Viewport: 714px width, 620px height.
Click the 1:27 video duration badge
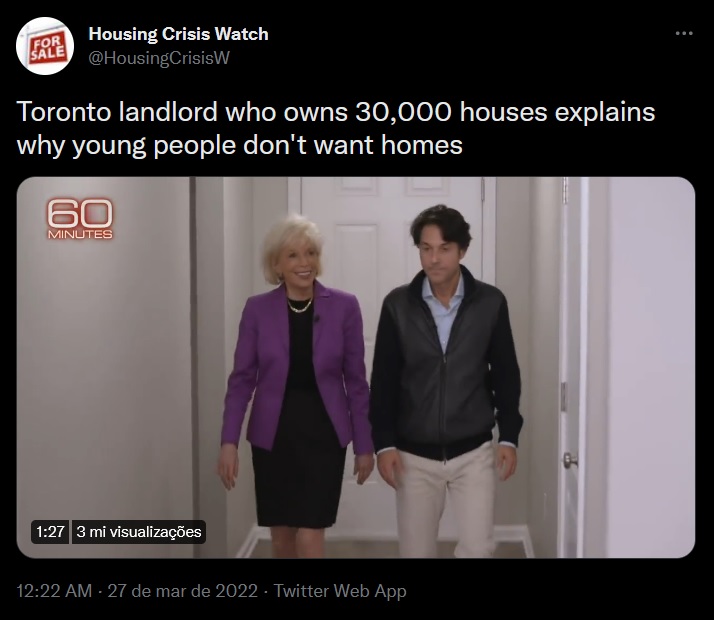pyautogui.click(x=50, y=532)
